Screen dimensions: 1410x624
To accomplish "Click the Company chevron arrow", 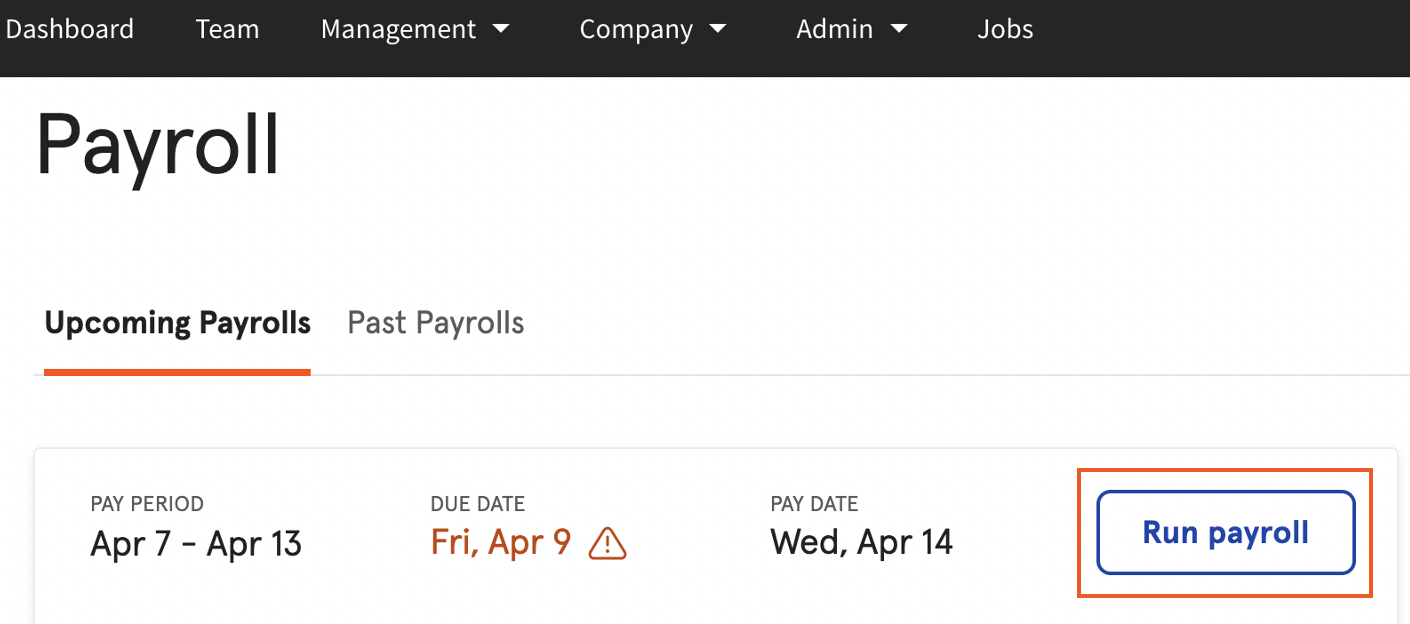I will [718, 29].
